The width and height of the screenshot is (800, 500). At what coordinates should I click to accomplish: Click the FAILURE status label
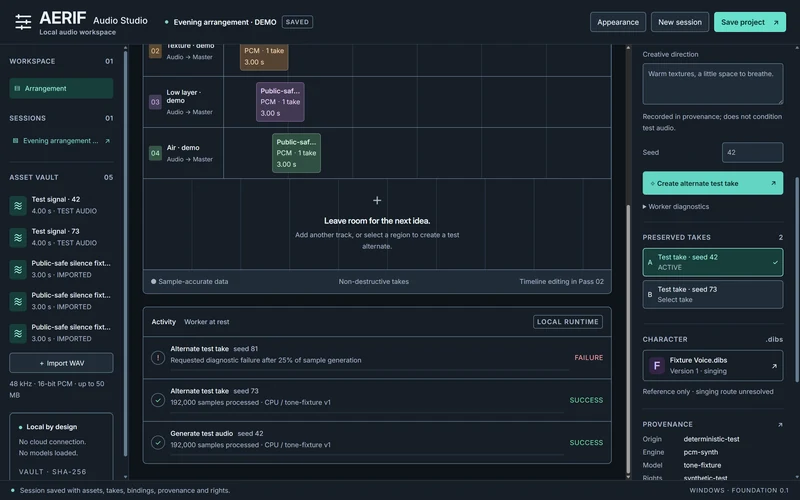pos(588,358)
